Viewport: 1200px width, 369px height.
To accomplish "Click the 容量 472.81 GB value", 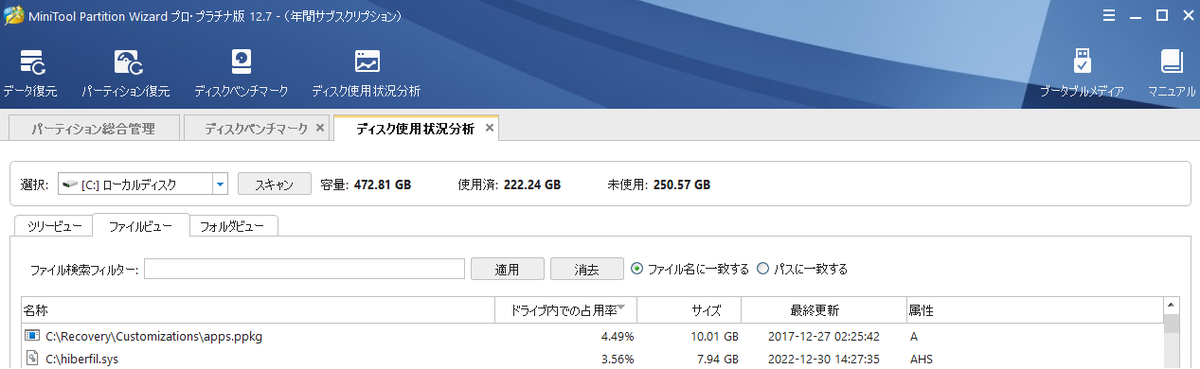I will (383, 185).
